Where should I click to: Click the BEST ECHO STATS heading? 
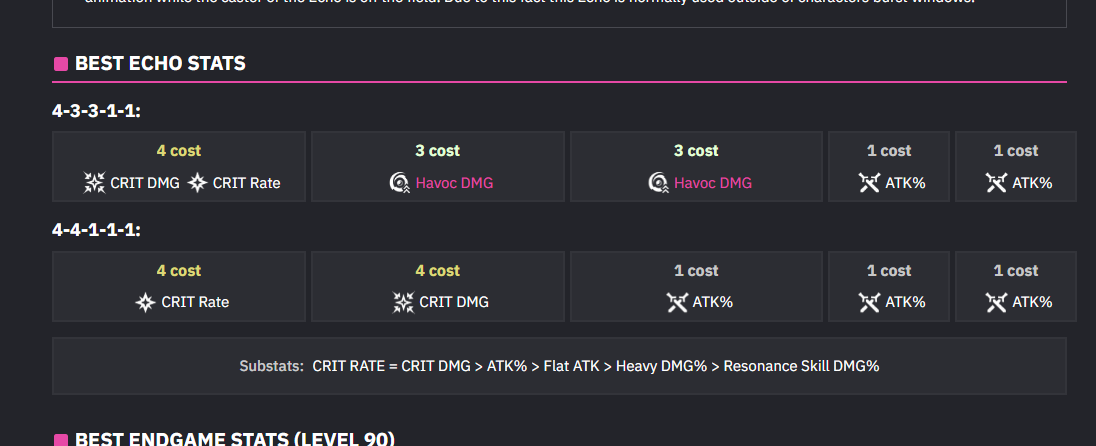click(x=160, y=64)
